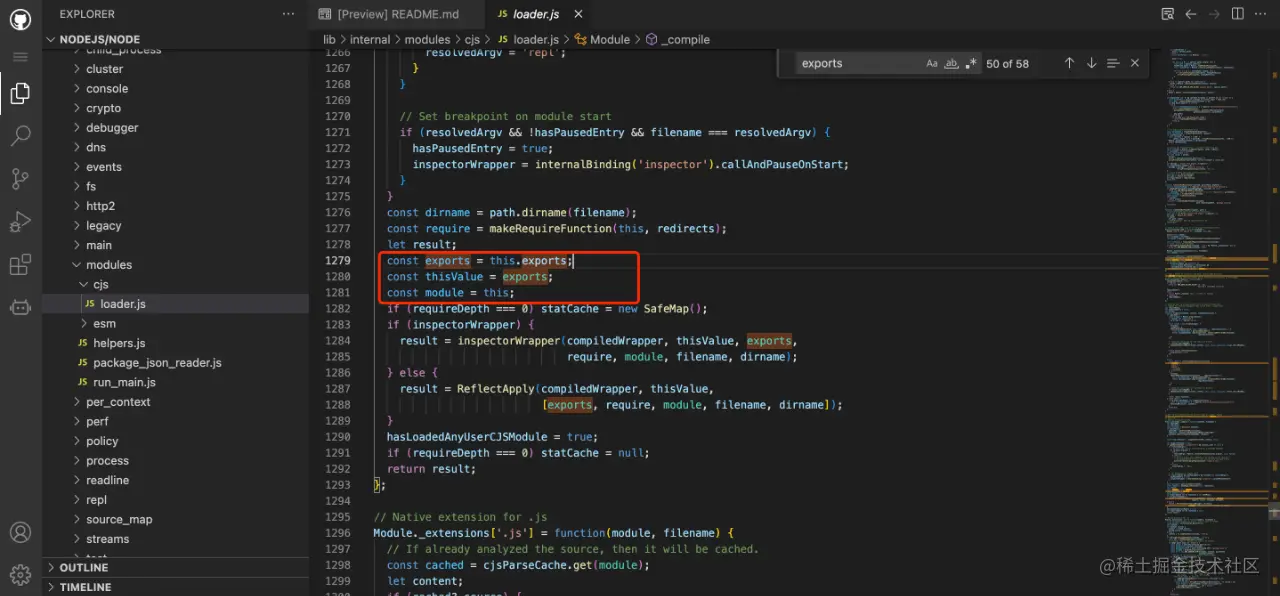Click the lib breadcrumb
The image size is (1280, 596).
click(x=329, y=39)
